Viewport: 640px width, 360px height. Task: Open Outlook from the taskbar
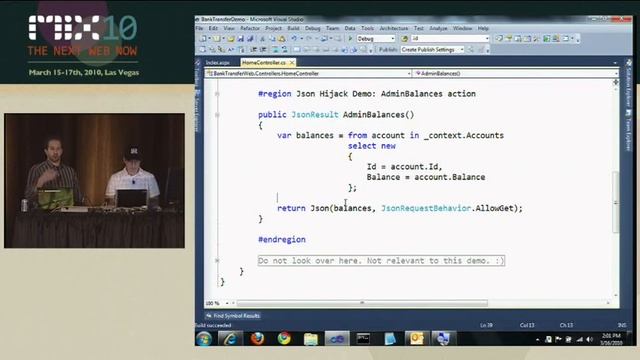click(417, 339)
